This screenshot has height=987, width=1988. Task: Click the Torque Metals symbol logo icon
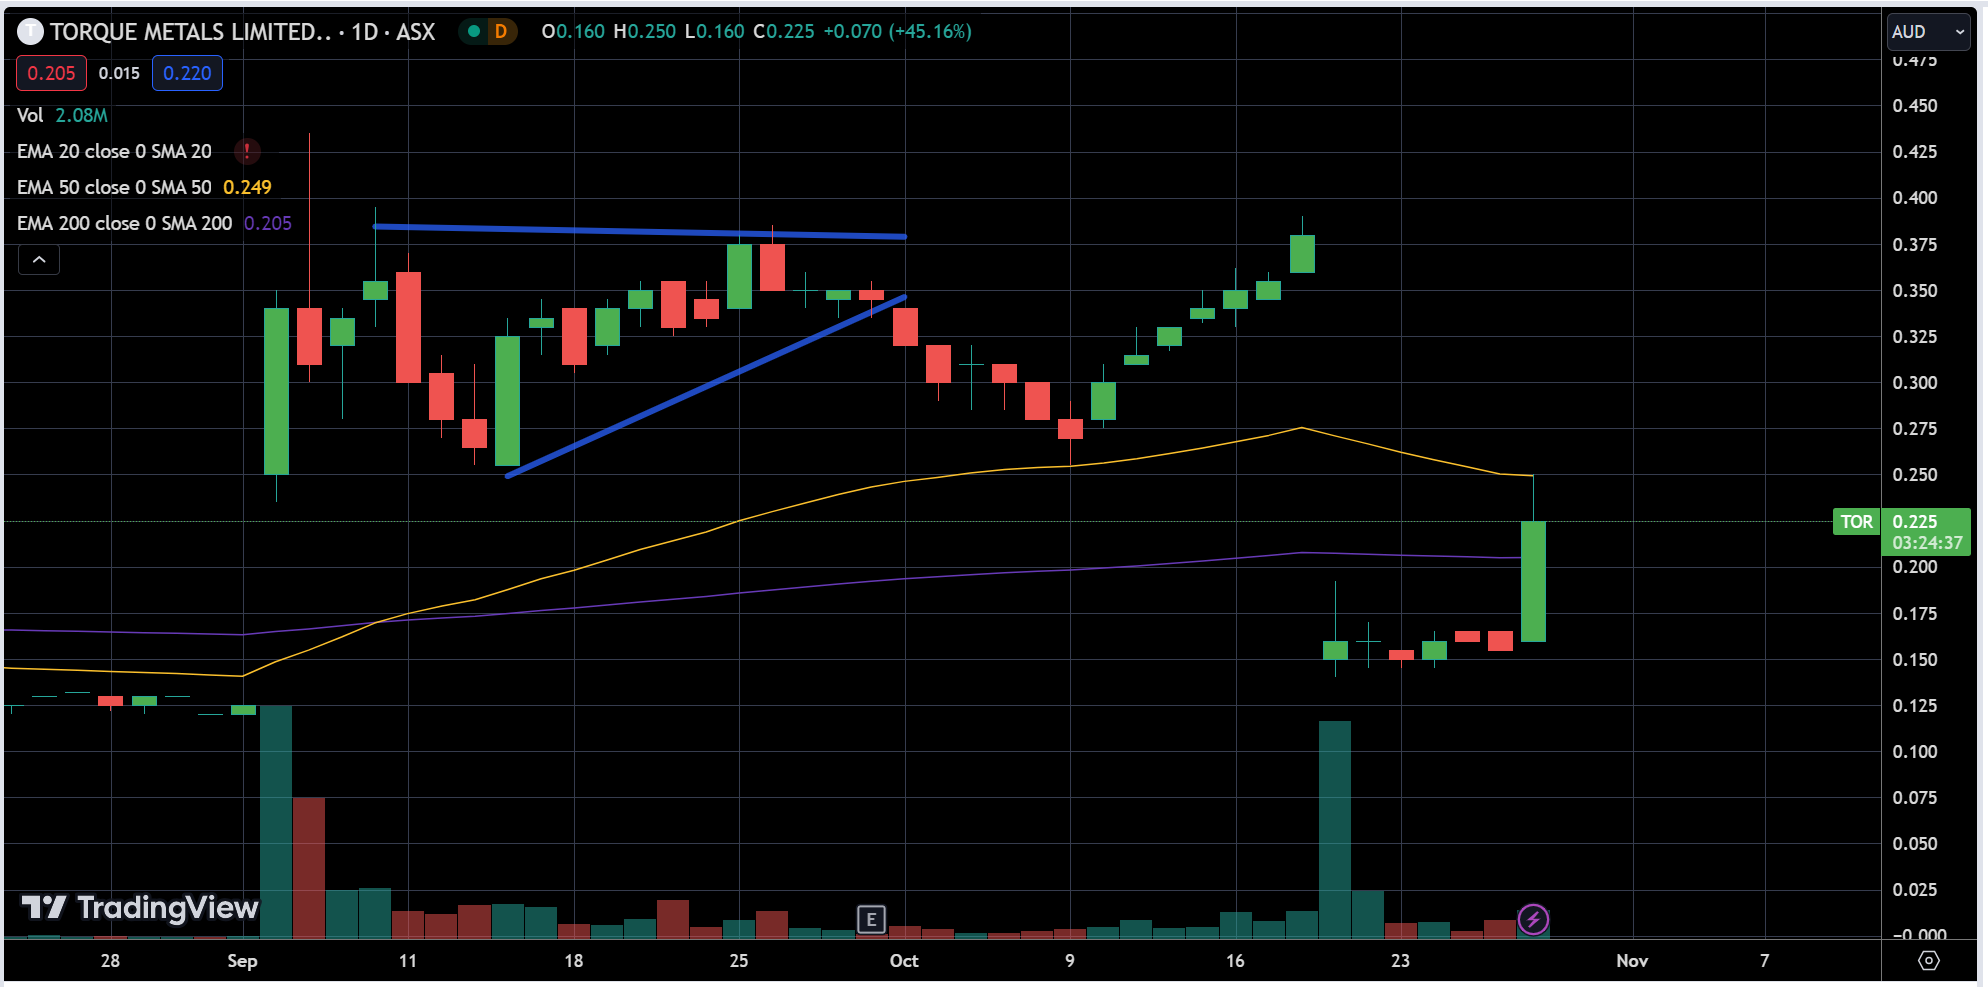(x=30, y=32)
